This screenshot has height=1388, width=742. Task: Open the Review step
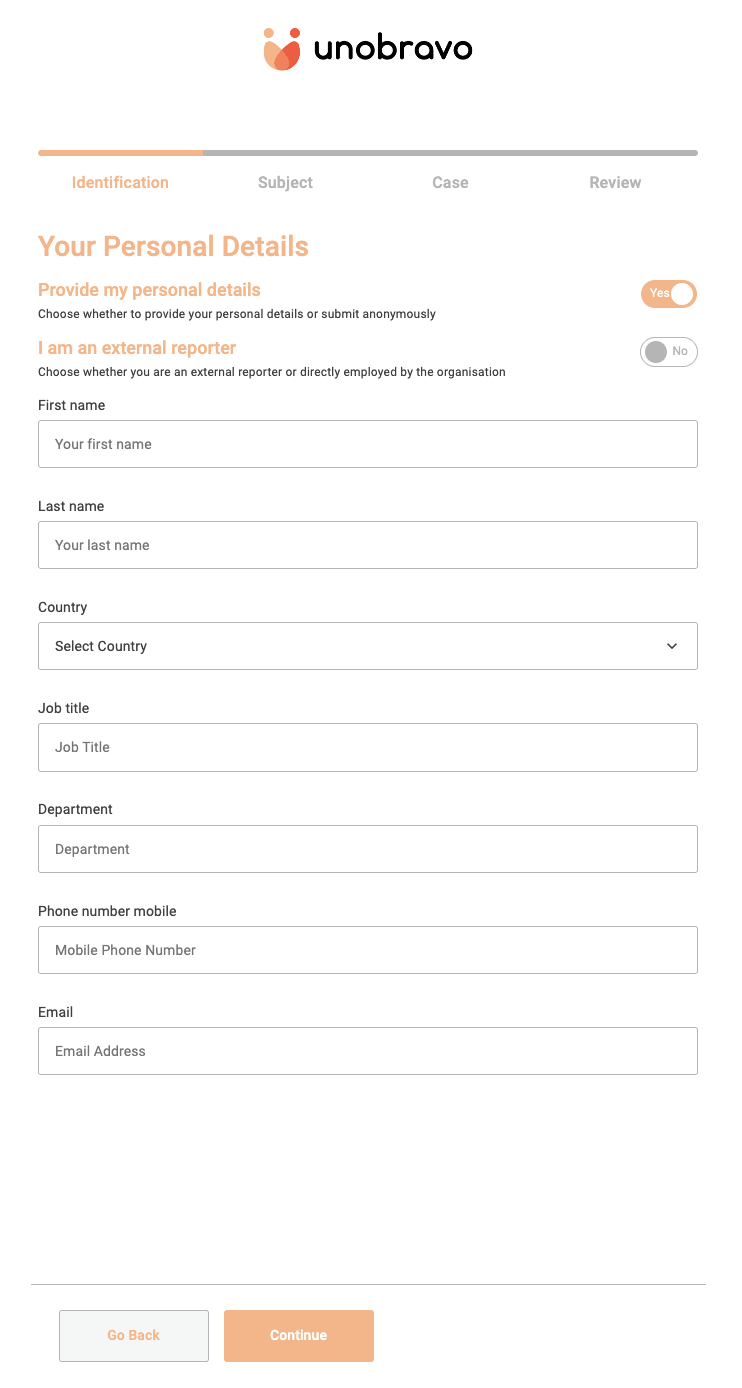pos(615,183)
